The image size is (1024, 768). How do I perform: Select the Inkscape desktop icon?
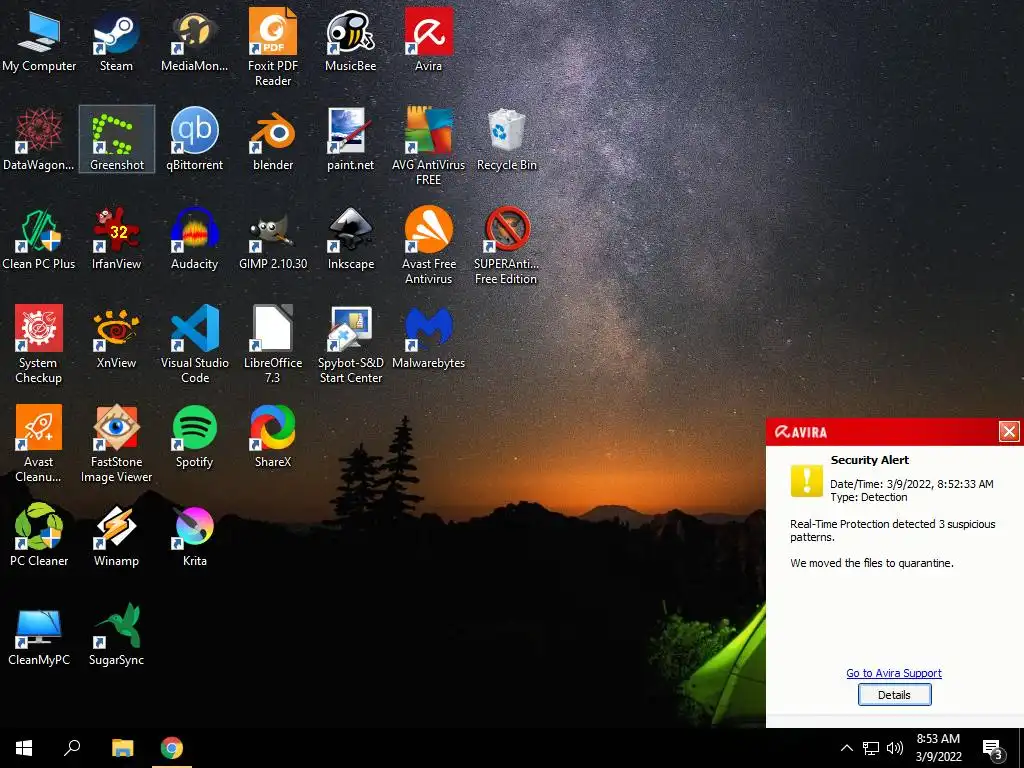tap(351, 239)
